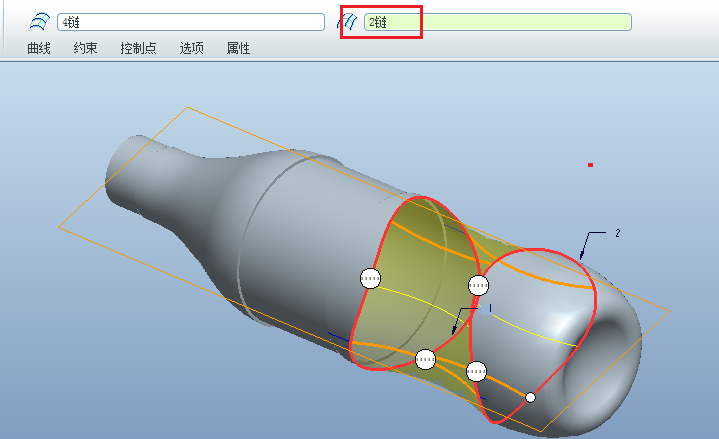Image resolution: width=719 pixels, height=439 pixels.
Task: Click the upper-left circular constraint handle
Action: click(370, 279)
